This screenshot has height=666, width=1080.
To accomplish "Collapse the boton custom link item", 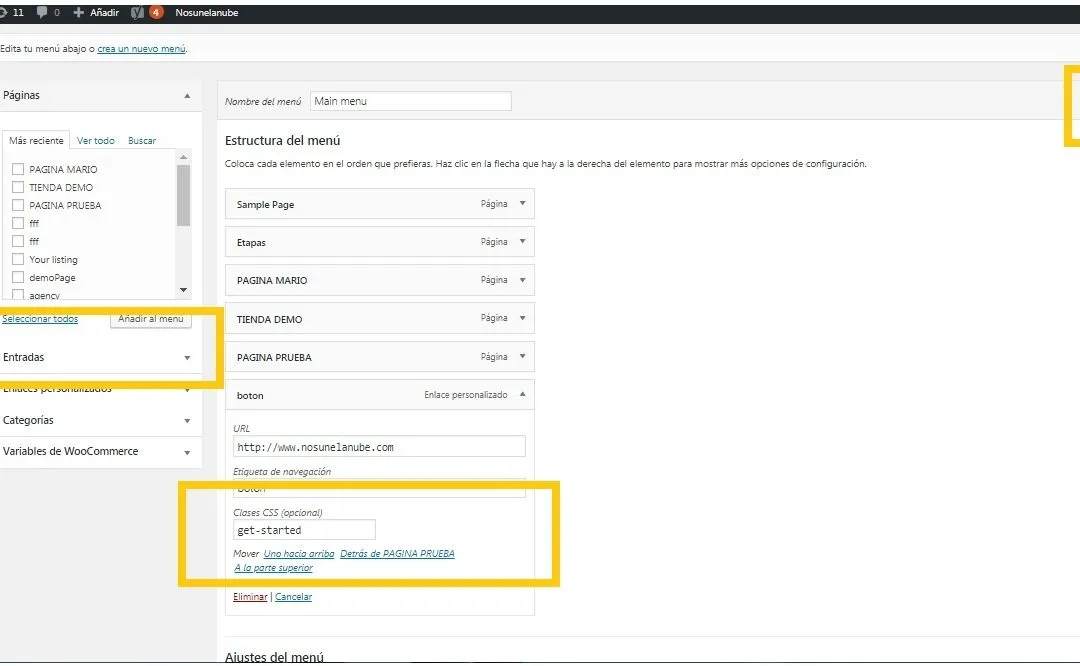I will click(521, 395).
